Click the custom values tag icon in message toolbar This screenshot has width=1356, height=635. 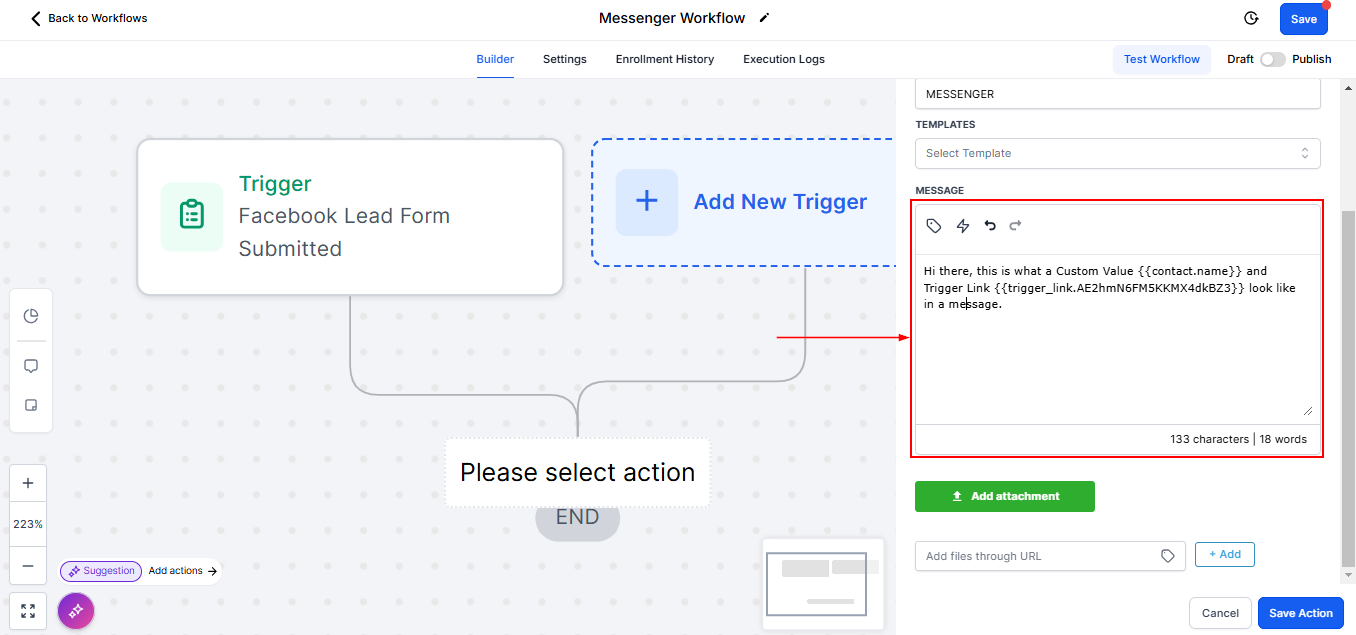[x=934, y=226]
